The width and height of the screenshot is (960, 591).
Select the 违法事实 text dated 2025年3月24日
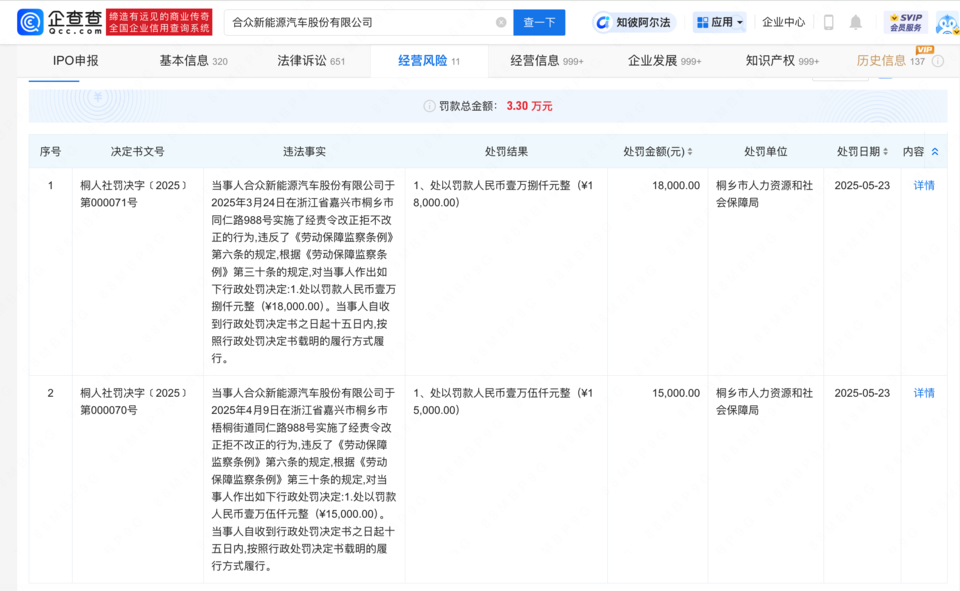pyautogui.click(x=304, y=271)
